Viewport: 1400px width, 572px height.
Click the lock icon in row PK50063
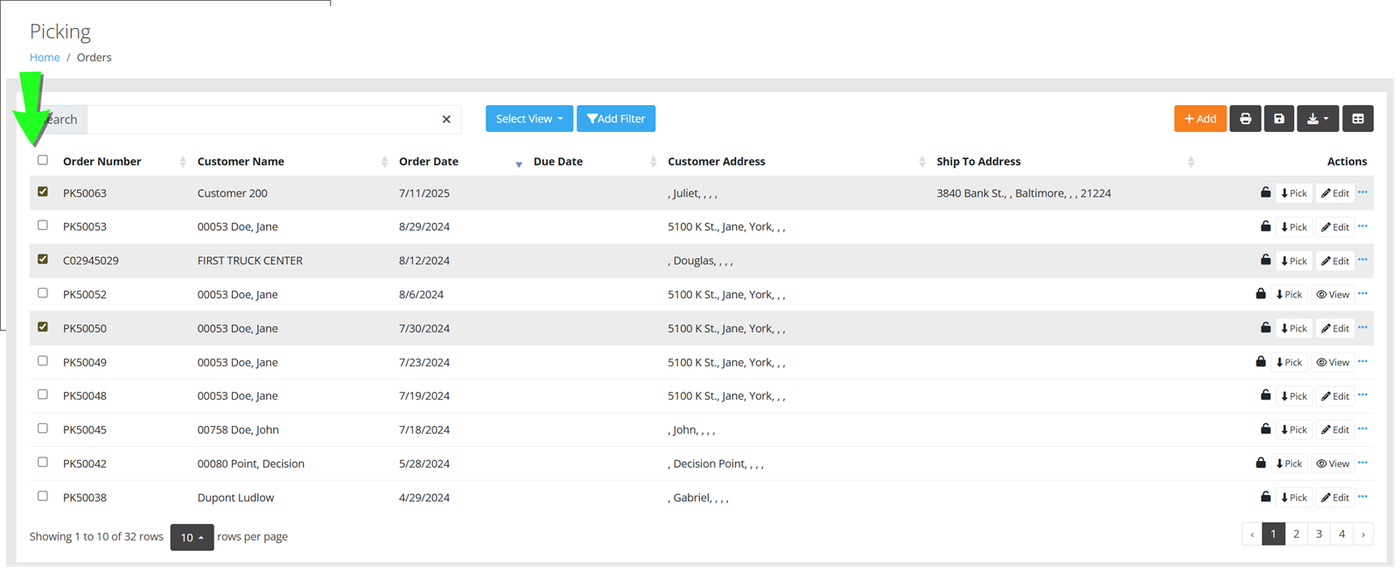tap(1265, 193)
